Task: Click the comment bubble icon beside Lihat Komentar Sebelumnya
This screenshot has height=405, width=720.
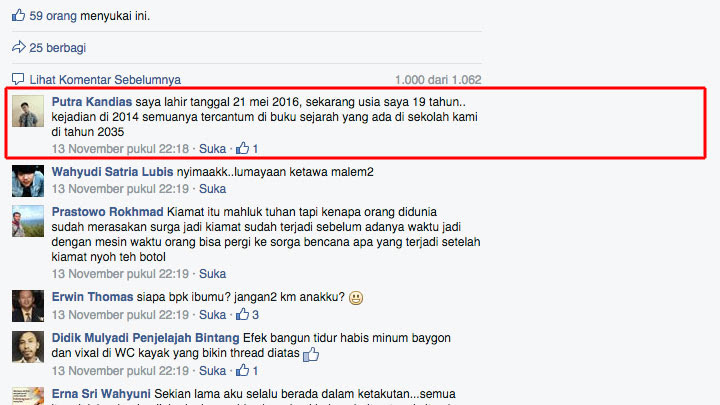Action: tap(18, 79)
